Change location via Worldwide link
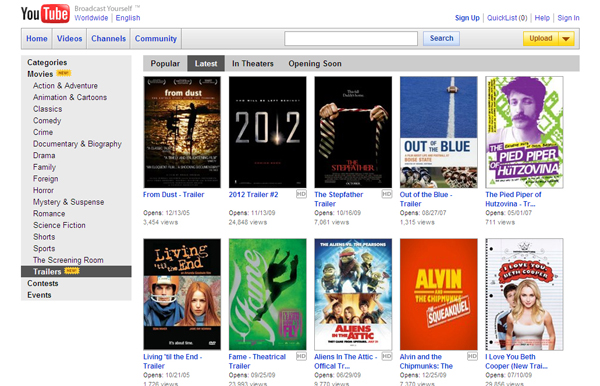600x386 pixels. (x=91, y=18)
